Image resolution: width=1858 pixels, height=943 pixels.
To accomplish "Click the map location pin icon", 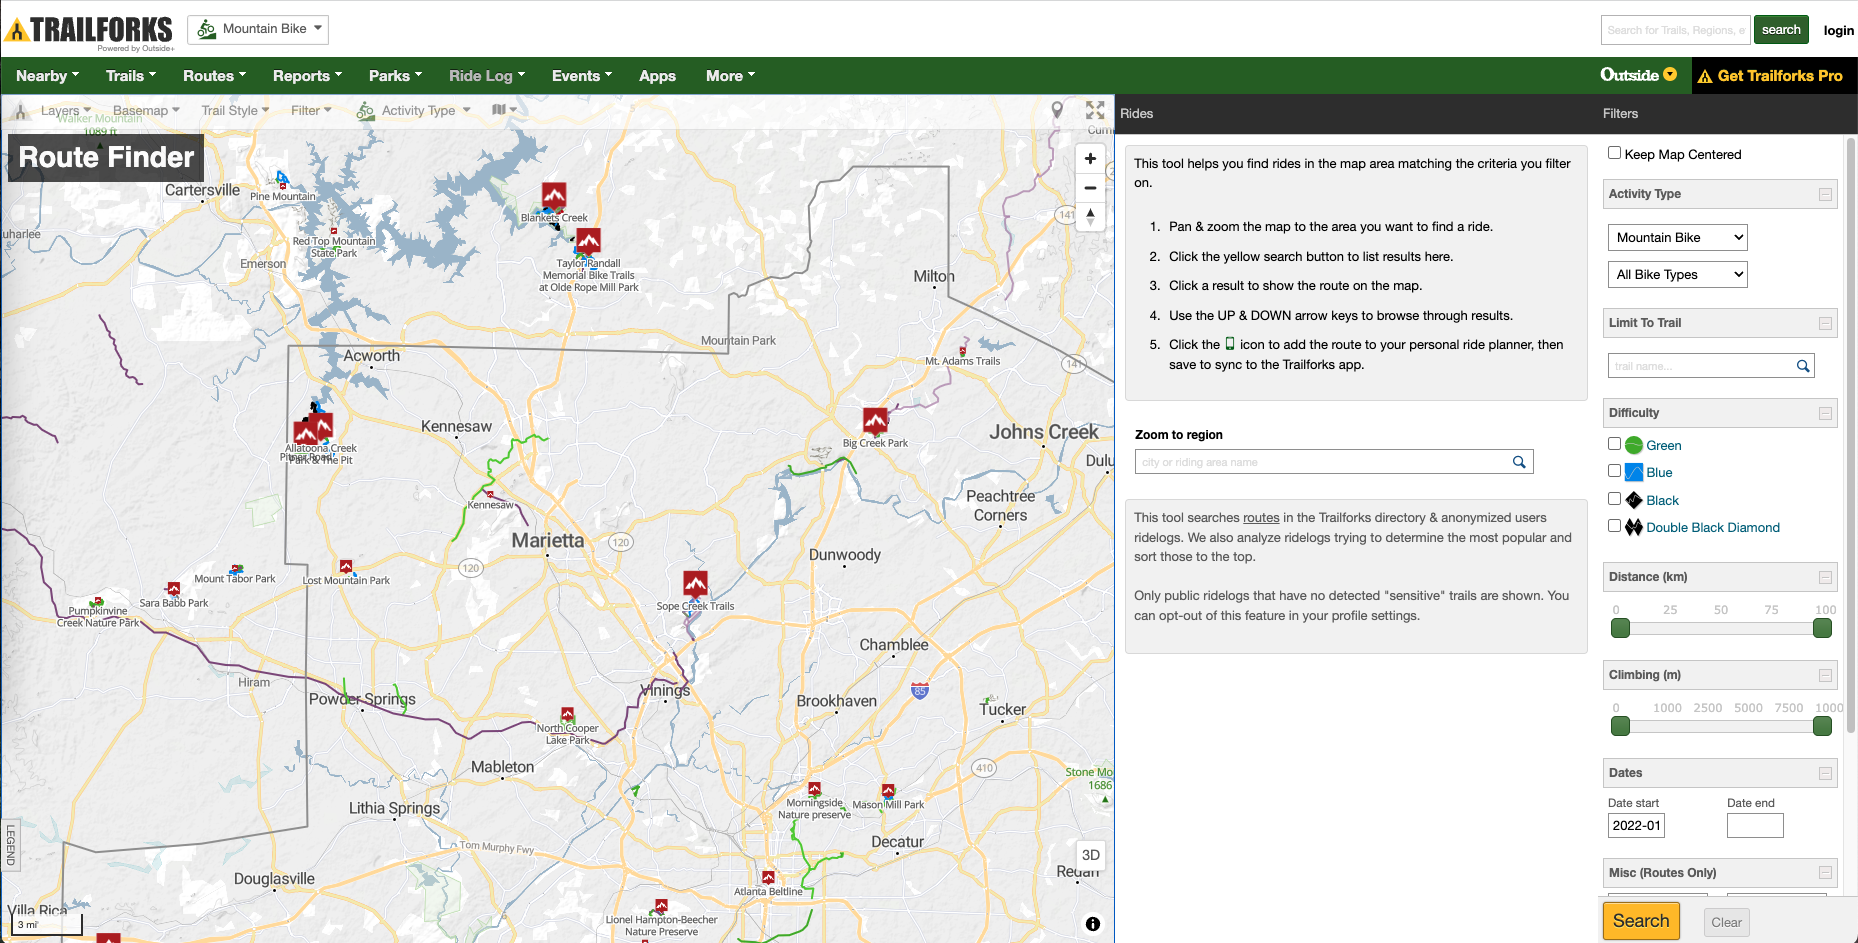I will pos(1057,110).
